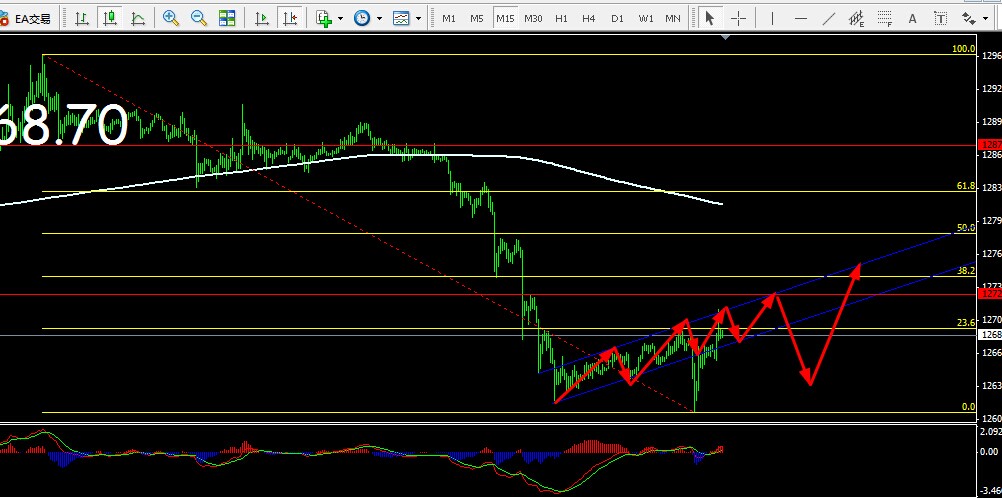
Task: Zoom out the chart with magnifier minus
Action: [x=199, y=19]
